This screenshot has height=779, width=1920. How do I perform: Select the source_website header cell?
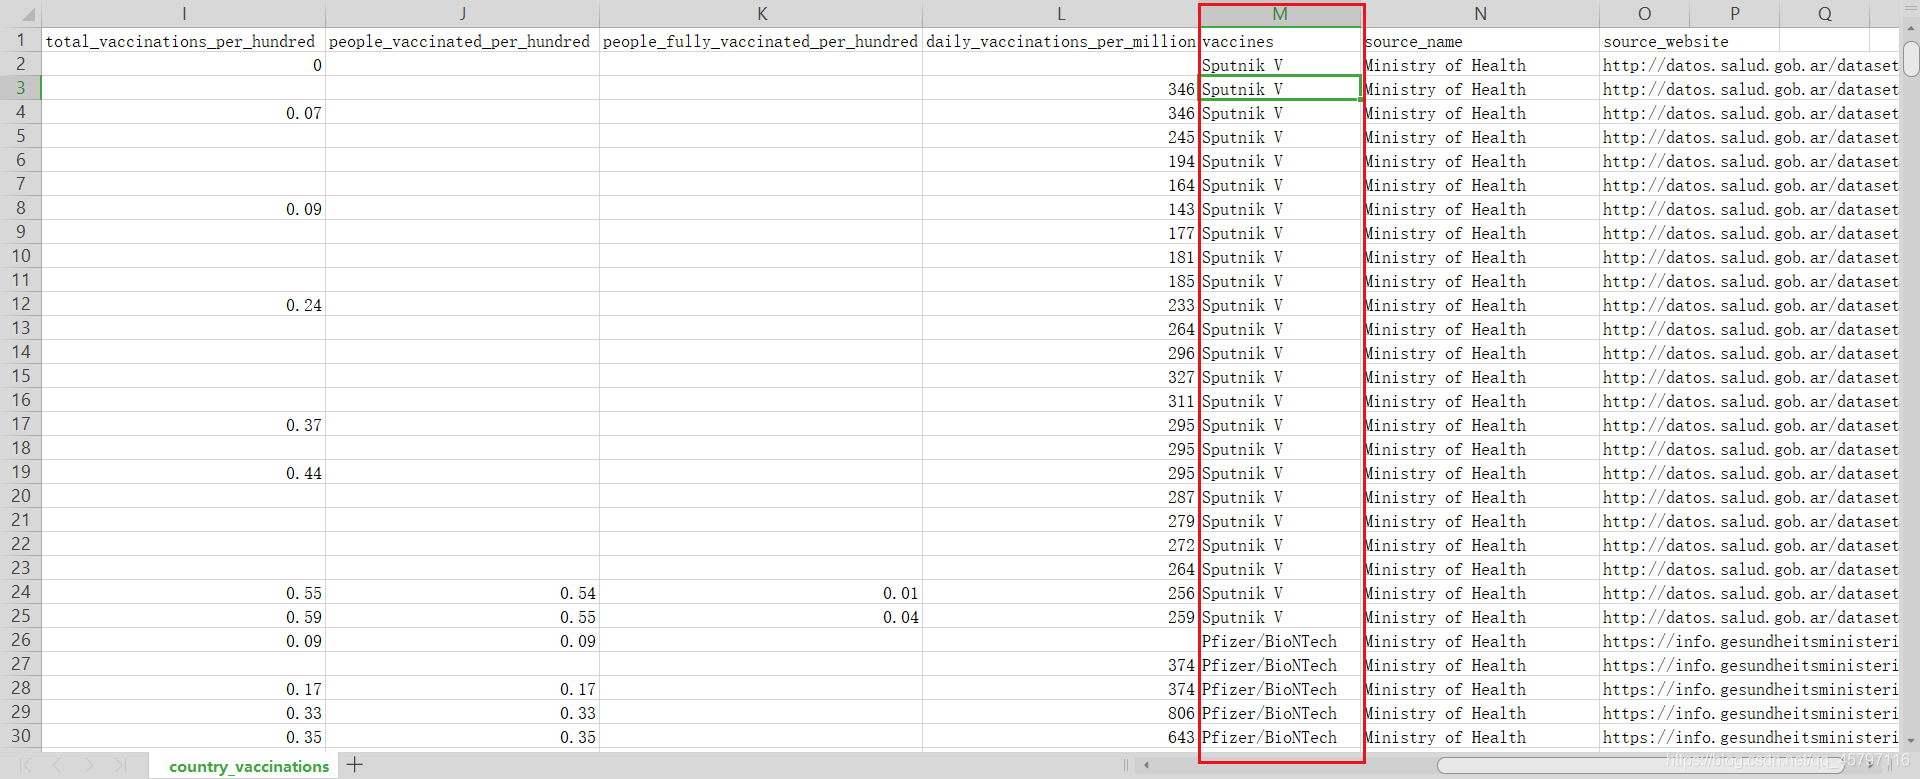(x=1644, y=40)
